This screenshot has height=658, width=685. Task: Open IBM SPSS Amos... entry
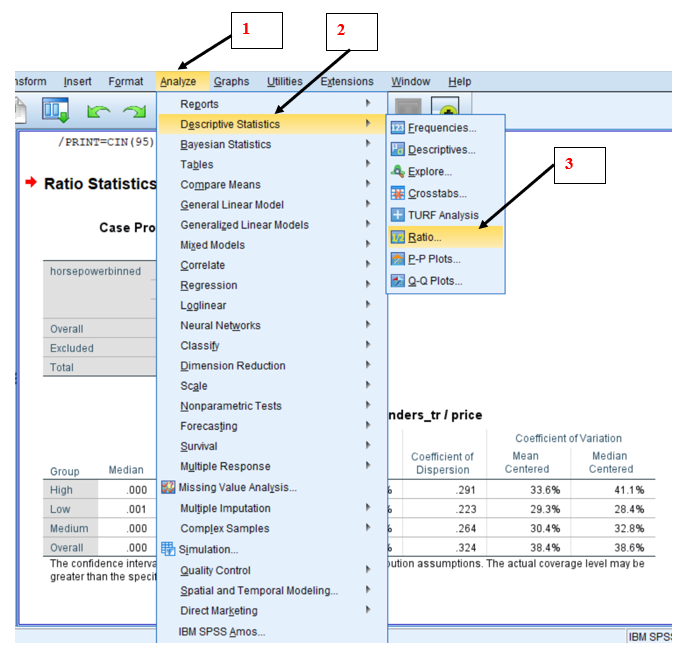point(222,632)
